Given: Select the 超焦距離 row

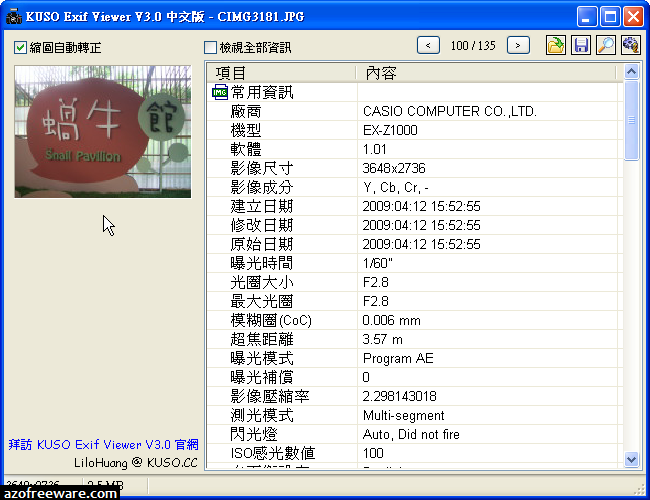Looking at the screenshot, I should point(415,340).
